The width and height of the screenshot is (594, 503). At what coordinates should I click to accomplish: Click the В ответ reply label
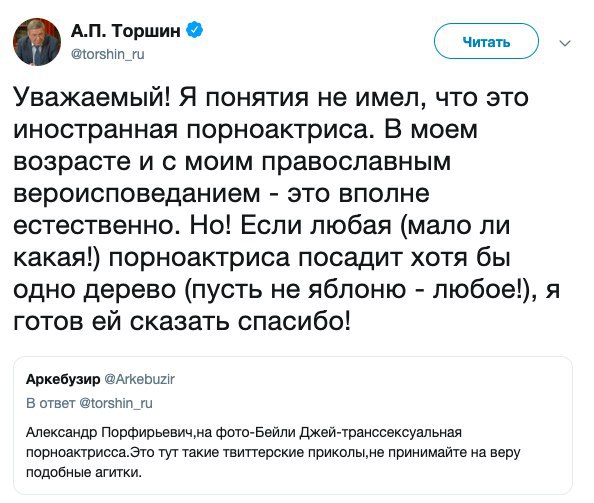coord(51,403)
